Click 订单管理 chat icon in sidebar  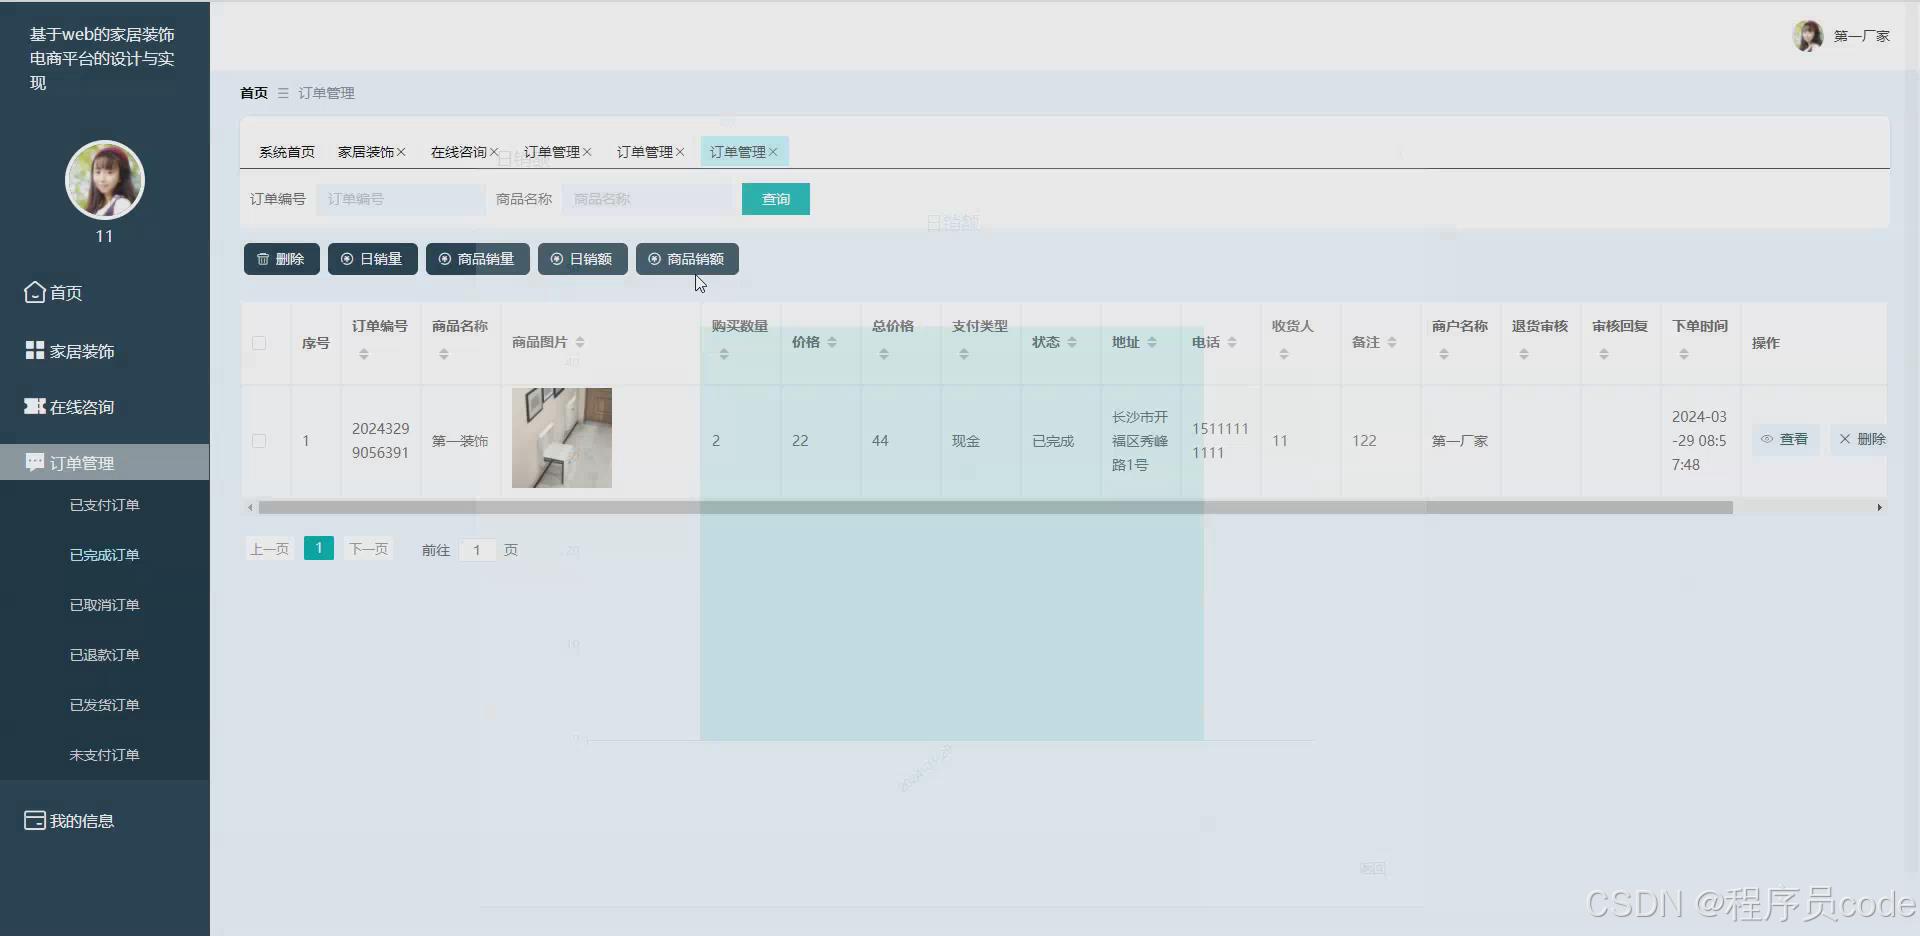tap(35, 462)
